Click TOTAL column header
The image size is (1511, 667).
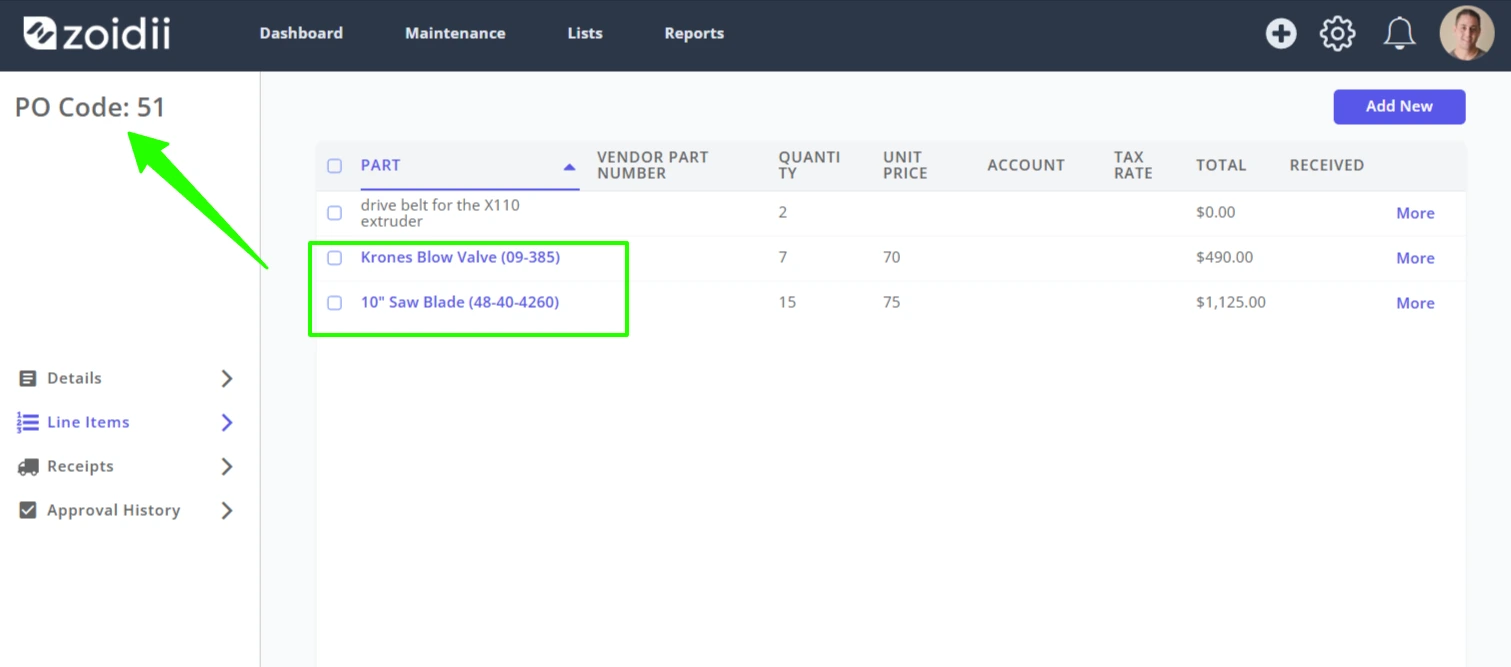(x=1221, y=166)
